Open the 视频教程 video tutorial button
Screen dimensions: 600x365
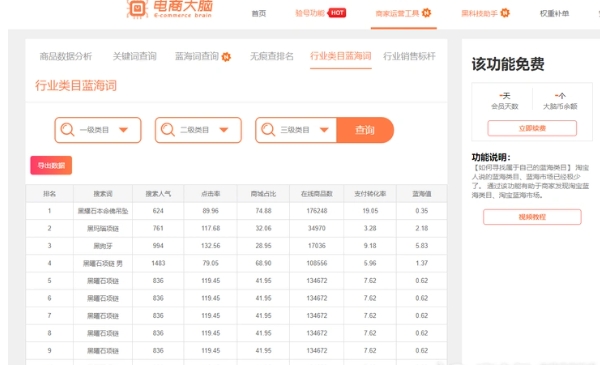click(x=532, y=217)
